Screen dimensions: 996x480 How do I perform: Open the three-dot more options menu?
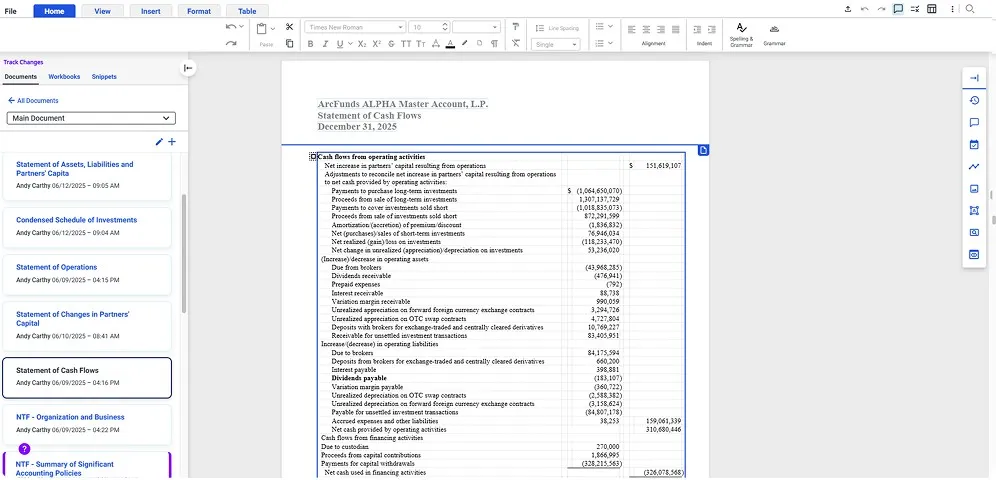point(952,9)
